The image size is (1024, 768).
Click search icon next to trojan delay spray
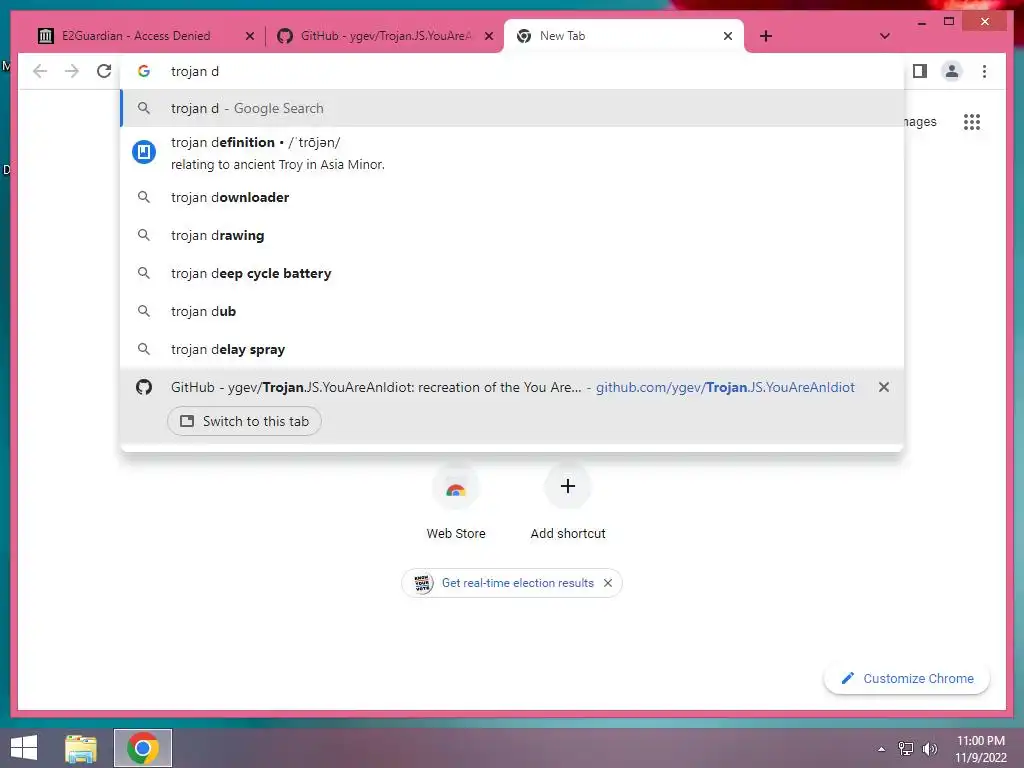coord(144,349)
